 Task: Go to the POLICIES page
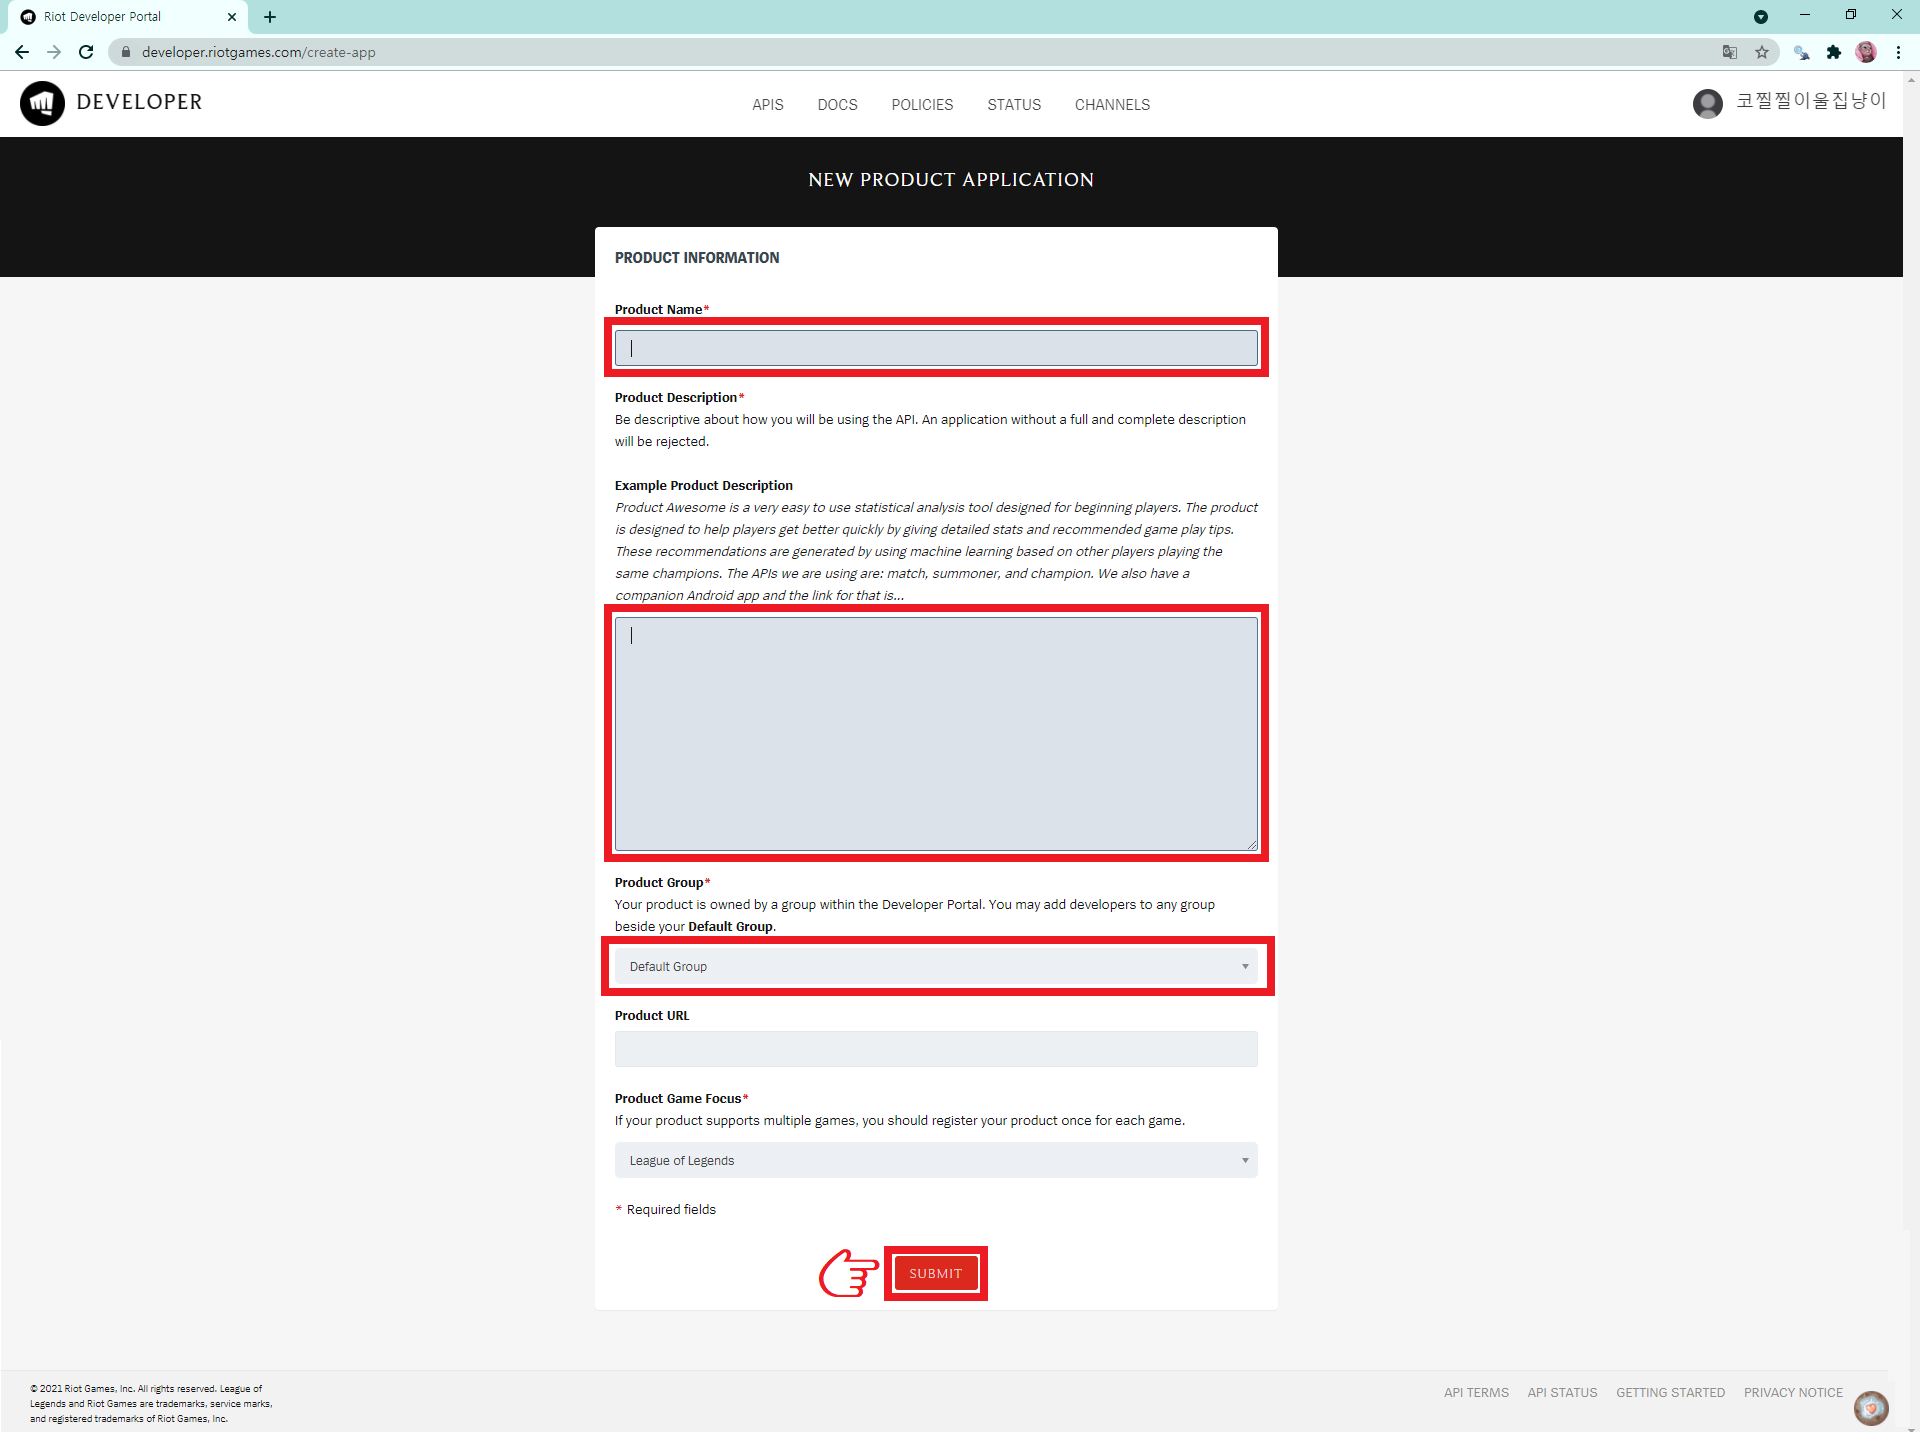pos(922,105)
